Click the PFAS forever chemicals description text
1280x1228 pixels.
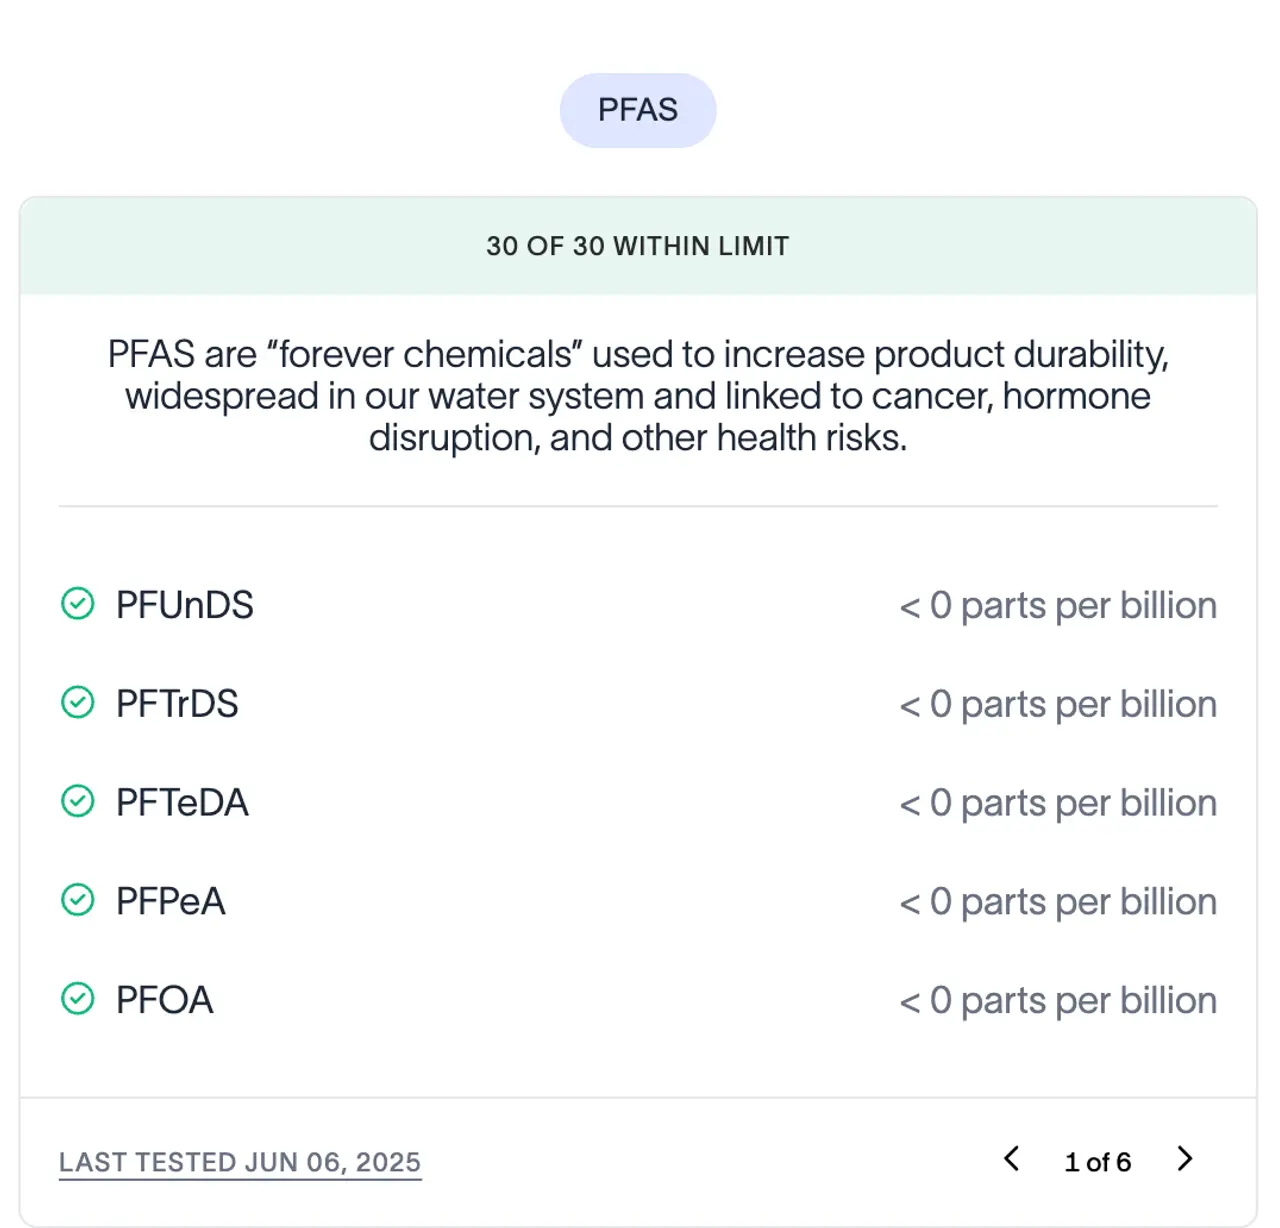tap(638, 396)
